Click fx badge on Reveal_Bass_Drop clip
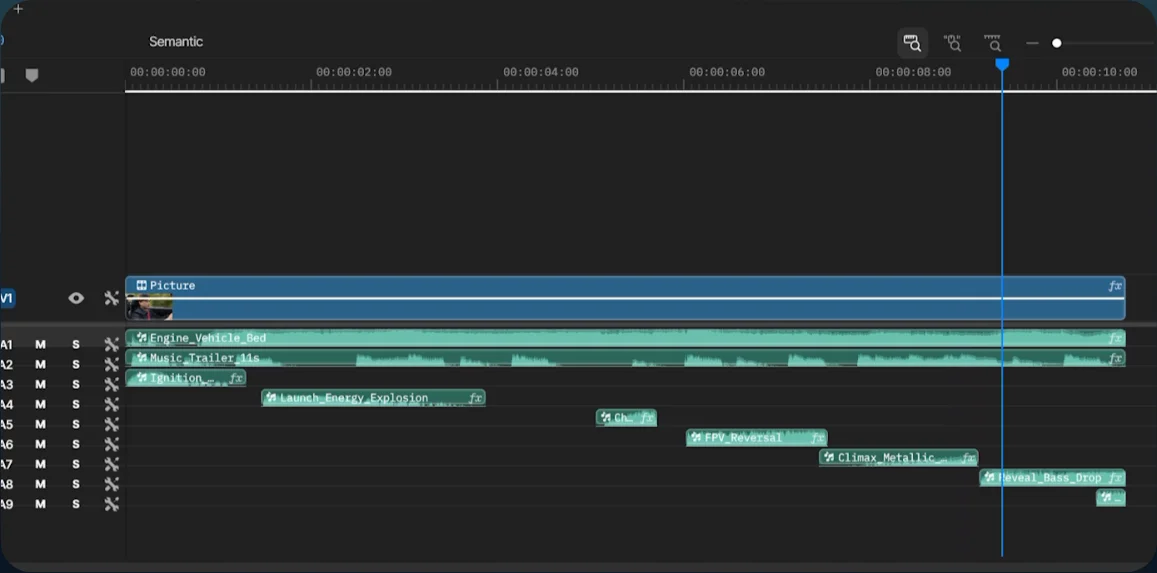 tap(1116, 478)
